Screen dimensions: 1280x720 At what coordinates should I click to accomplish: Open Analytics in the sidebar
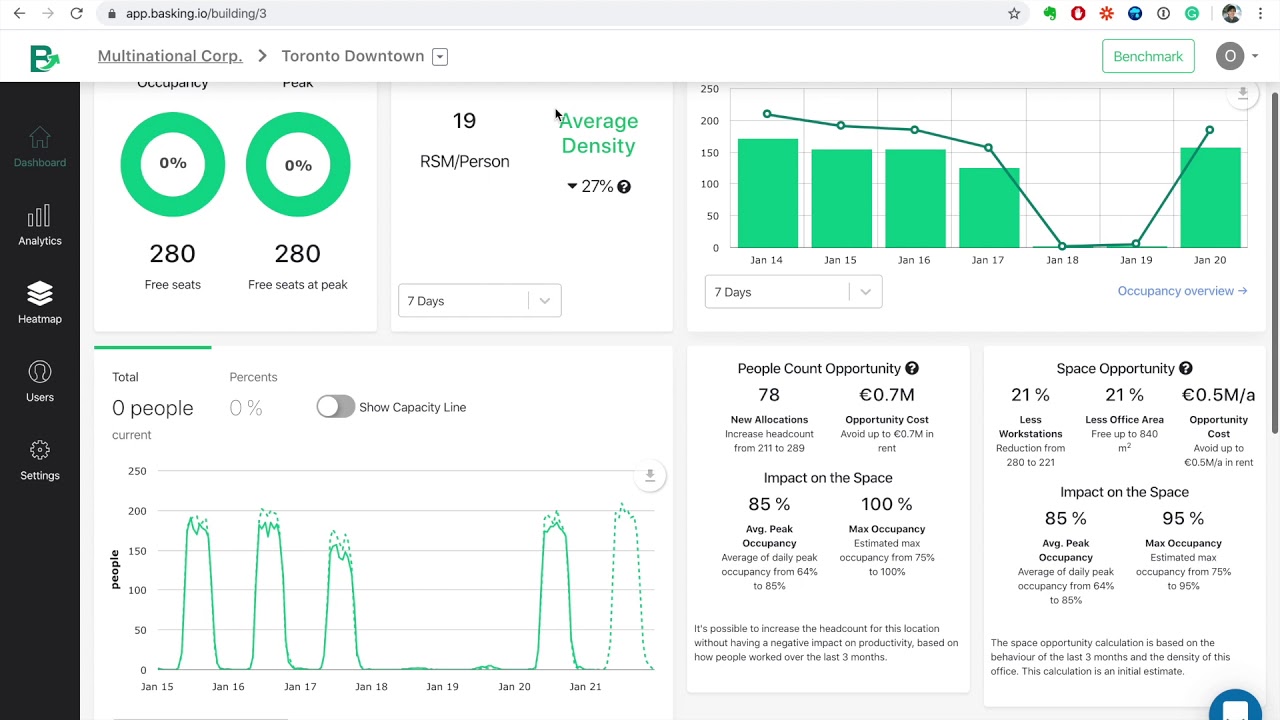39,225
